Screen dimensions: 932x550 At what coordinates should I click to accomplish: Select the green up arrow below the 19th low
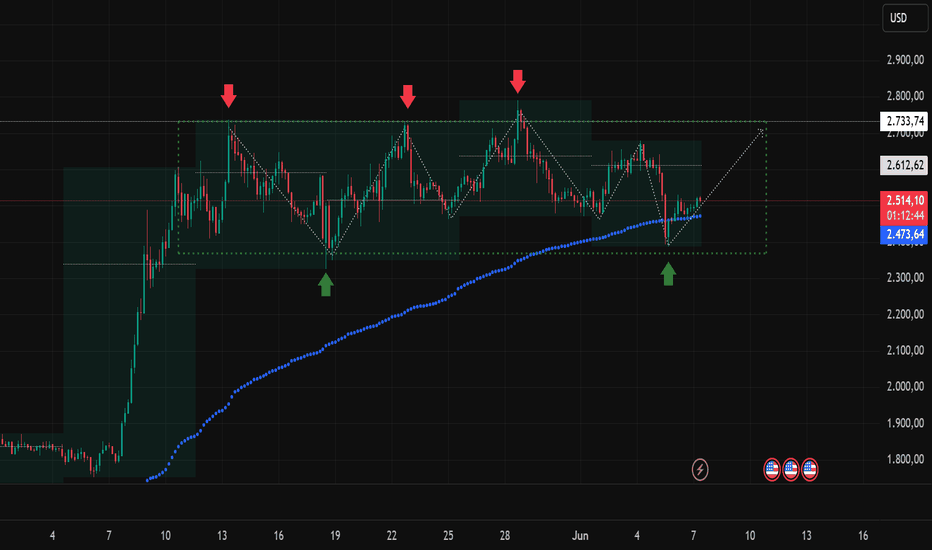[x=325, y=284]
